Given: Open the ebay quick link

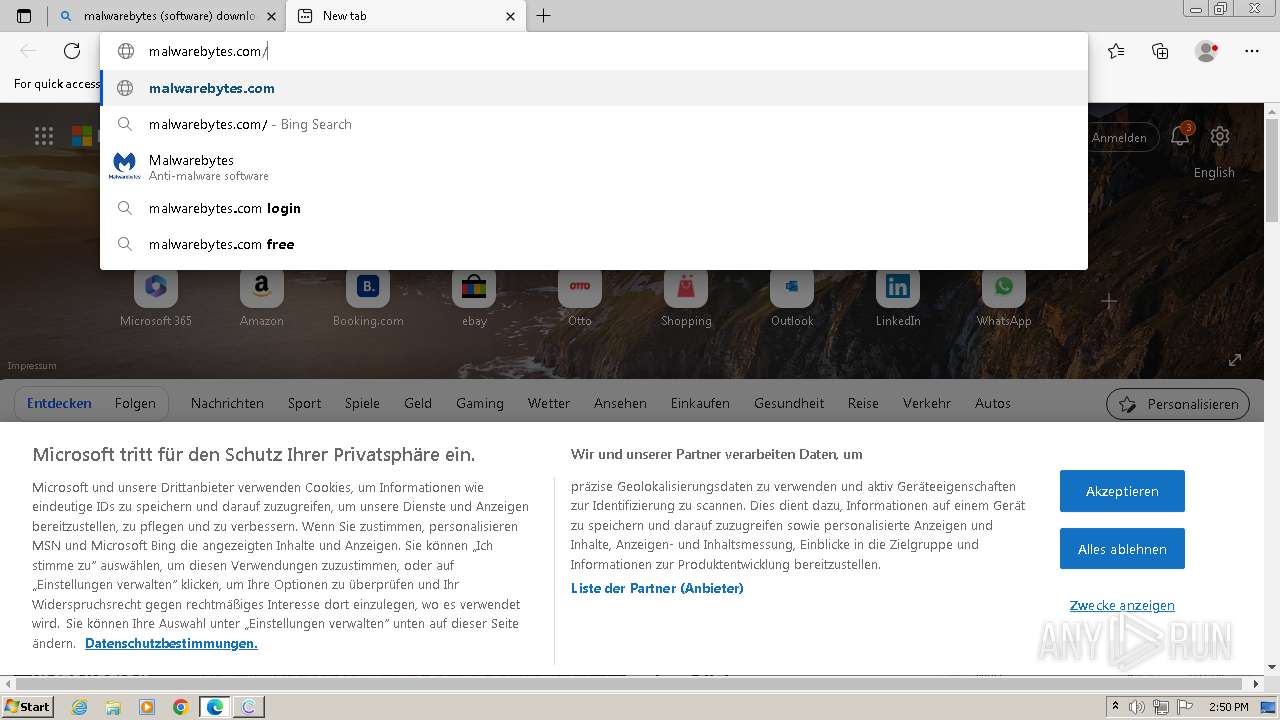Looking at the screenshot, I should coord(474,298).
